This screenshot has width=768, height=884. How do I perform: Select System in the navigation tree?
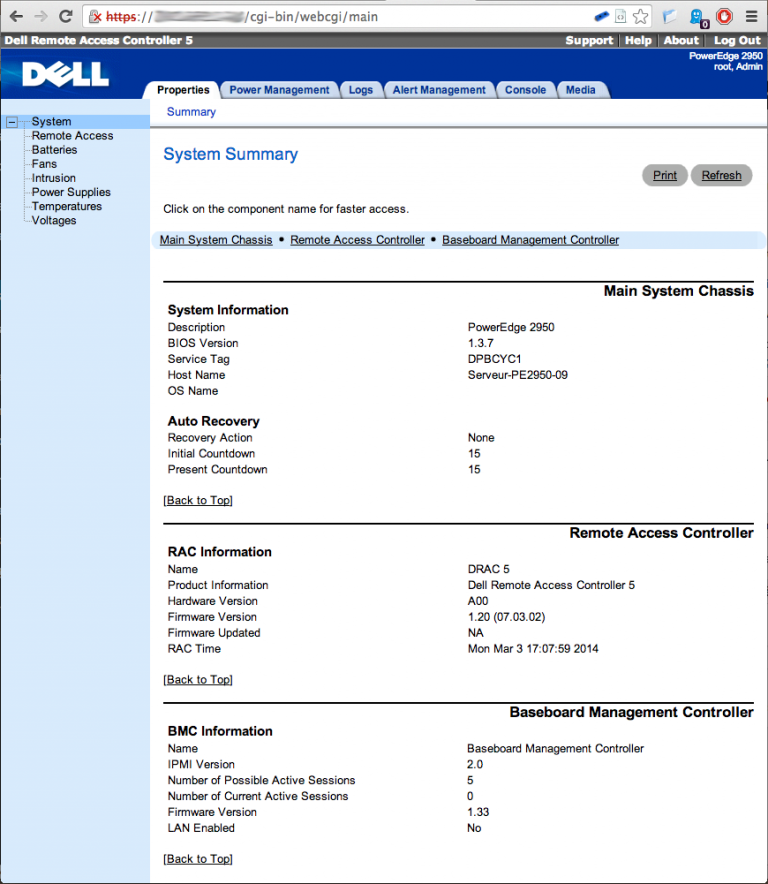(51, 121)
